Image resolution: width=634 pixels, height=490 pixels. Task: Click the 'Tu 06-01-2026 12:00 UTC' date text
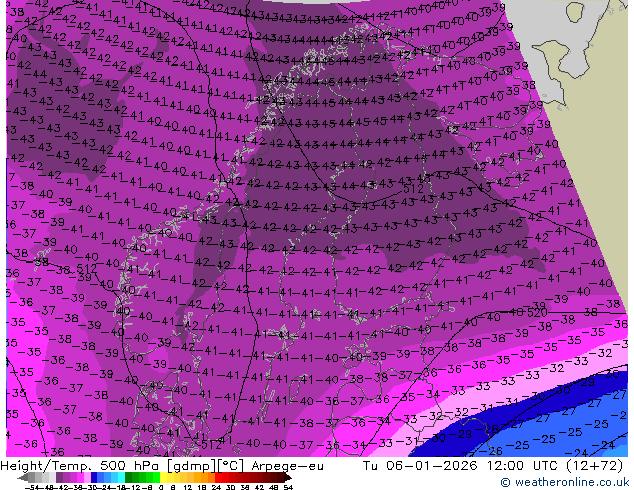point(459,466)
